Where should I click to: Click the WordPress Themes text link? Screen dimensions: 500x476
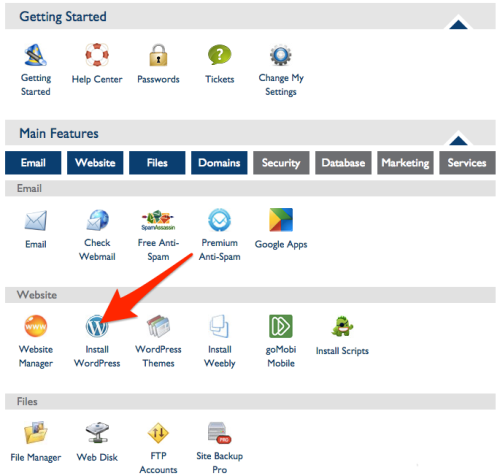tap(158, 356)
